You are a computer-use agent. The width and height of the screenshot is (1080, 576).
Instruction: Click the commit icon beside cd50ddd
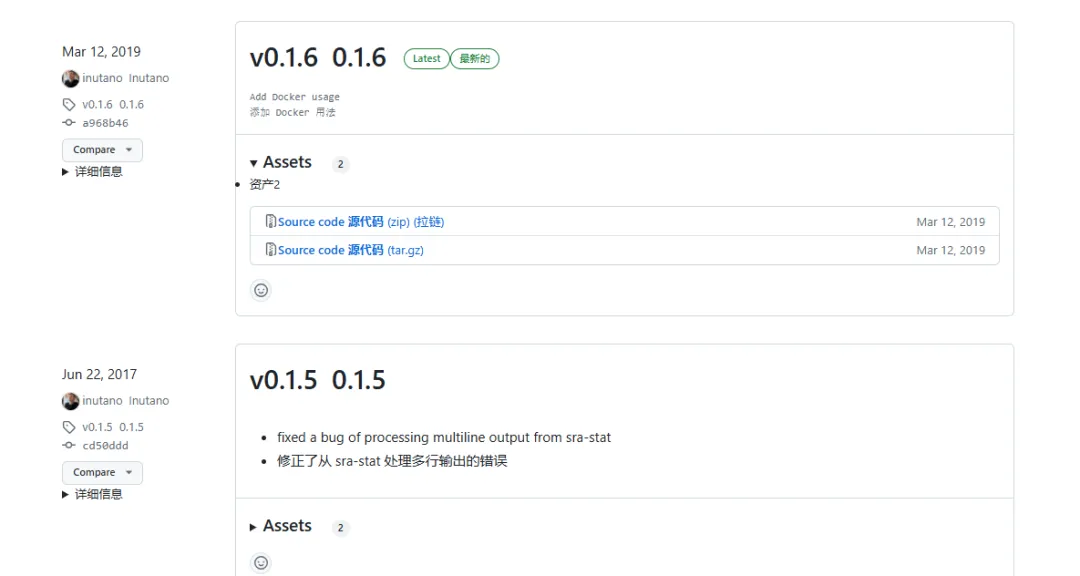(69, 445)
